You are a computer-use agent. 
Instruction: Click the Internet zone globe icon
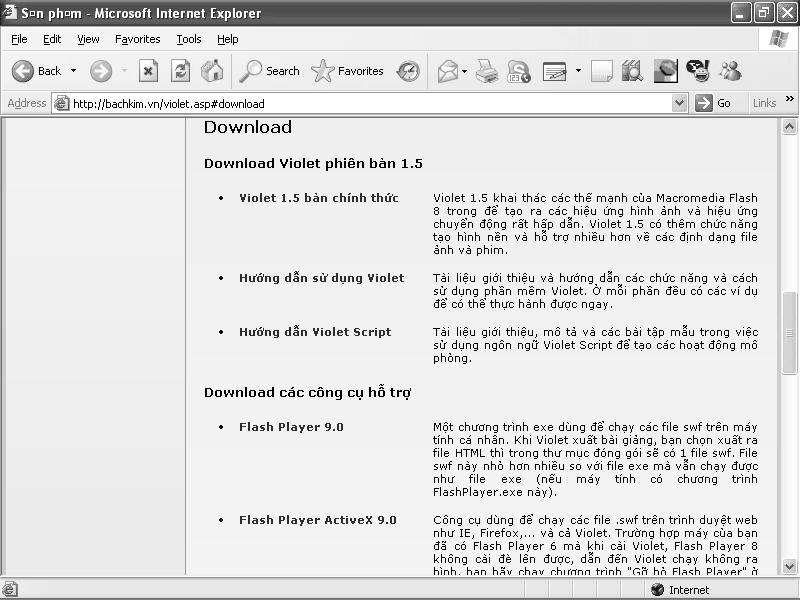pyautogui.click(x=658, y=590)
